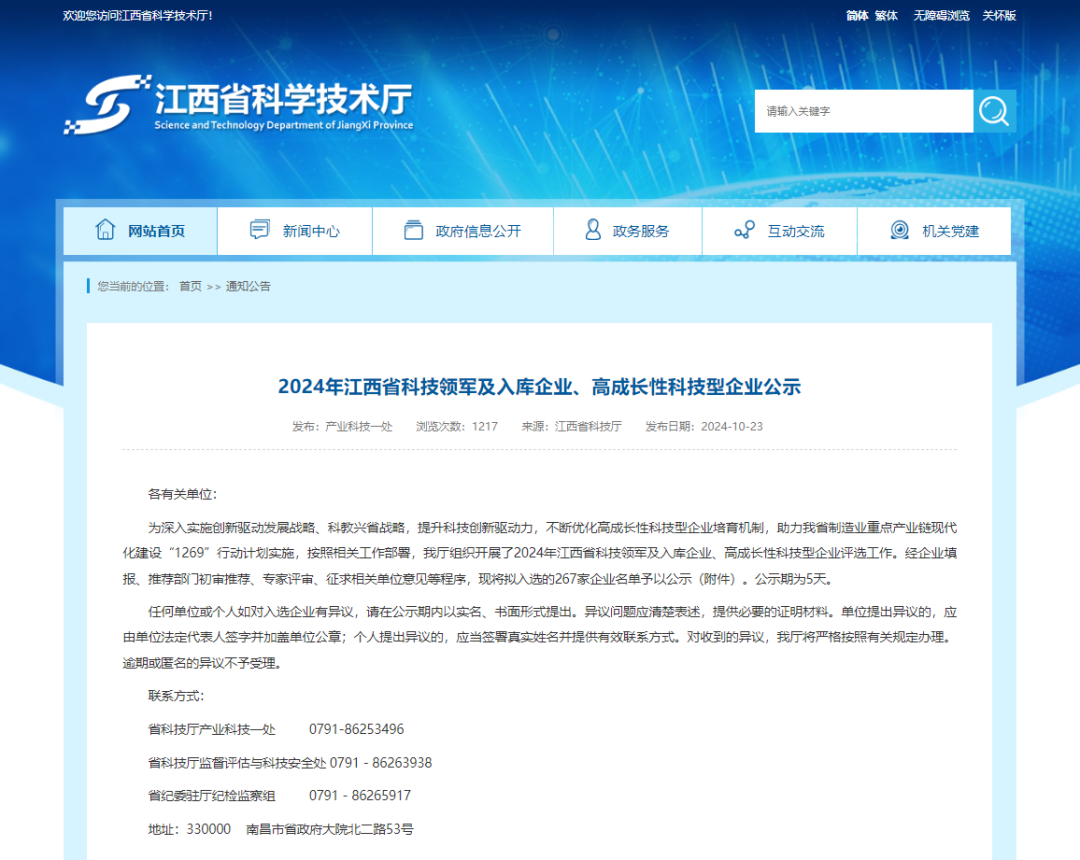Click the 省纪委驻厅纪检监察组 contact name
Viewport: 1080px width, 860px height.
(x=211, y=796)
